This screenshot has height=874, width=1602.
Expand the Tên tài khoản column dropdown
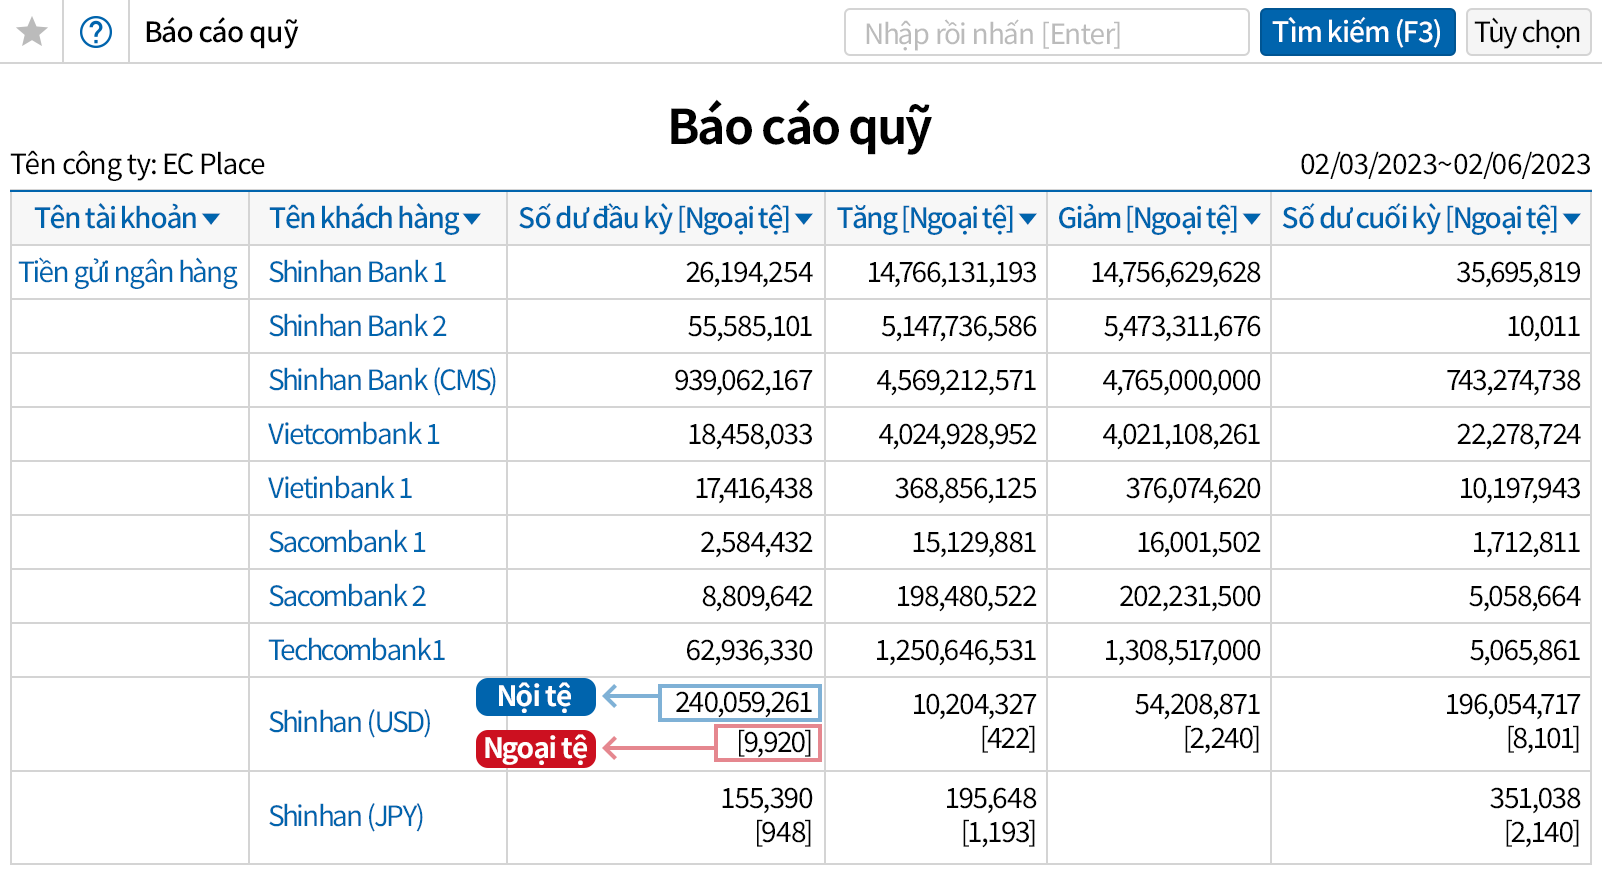pos(211,219)
